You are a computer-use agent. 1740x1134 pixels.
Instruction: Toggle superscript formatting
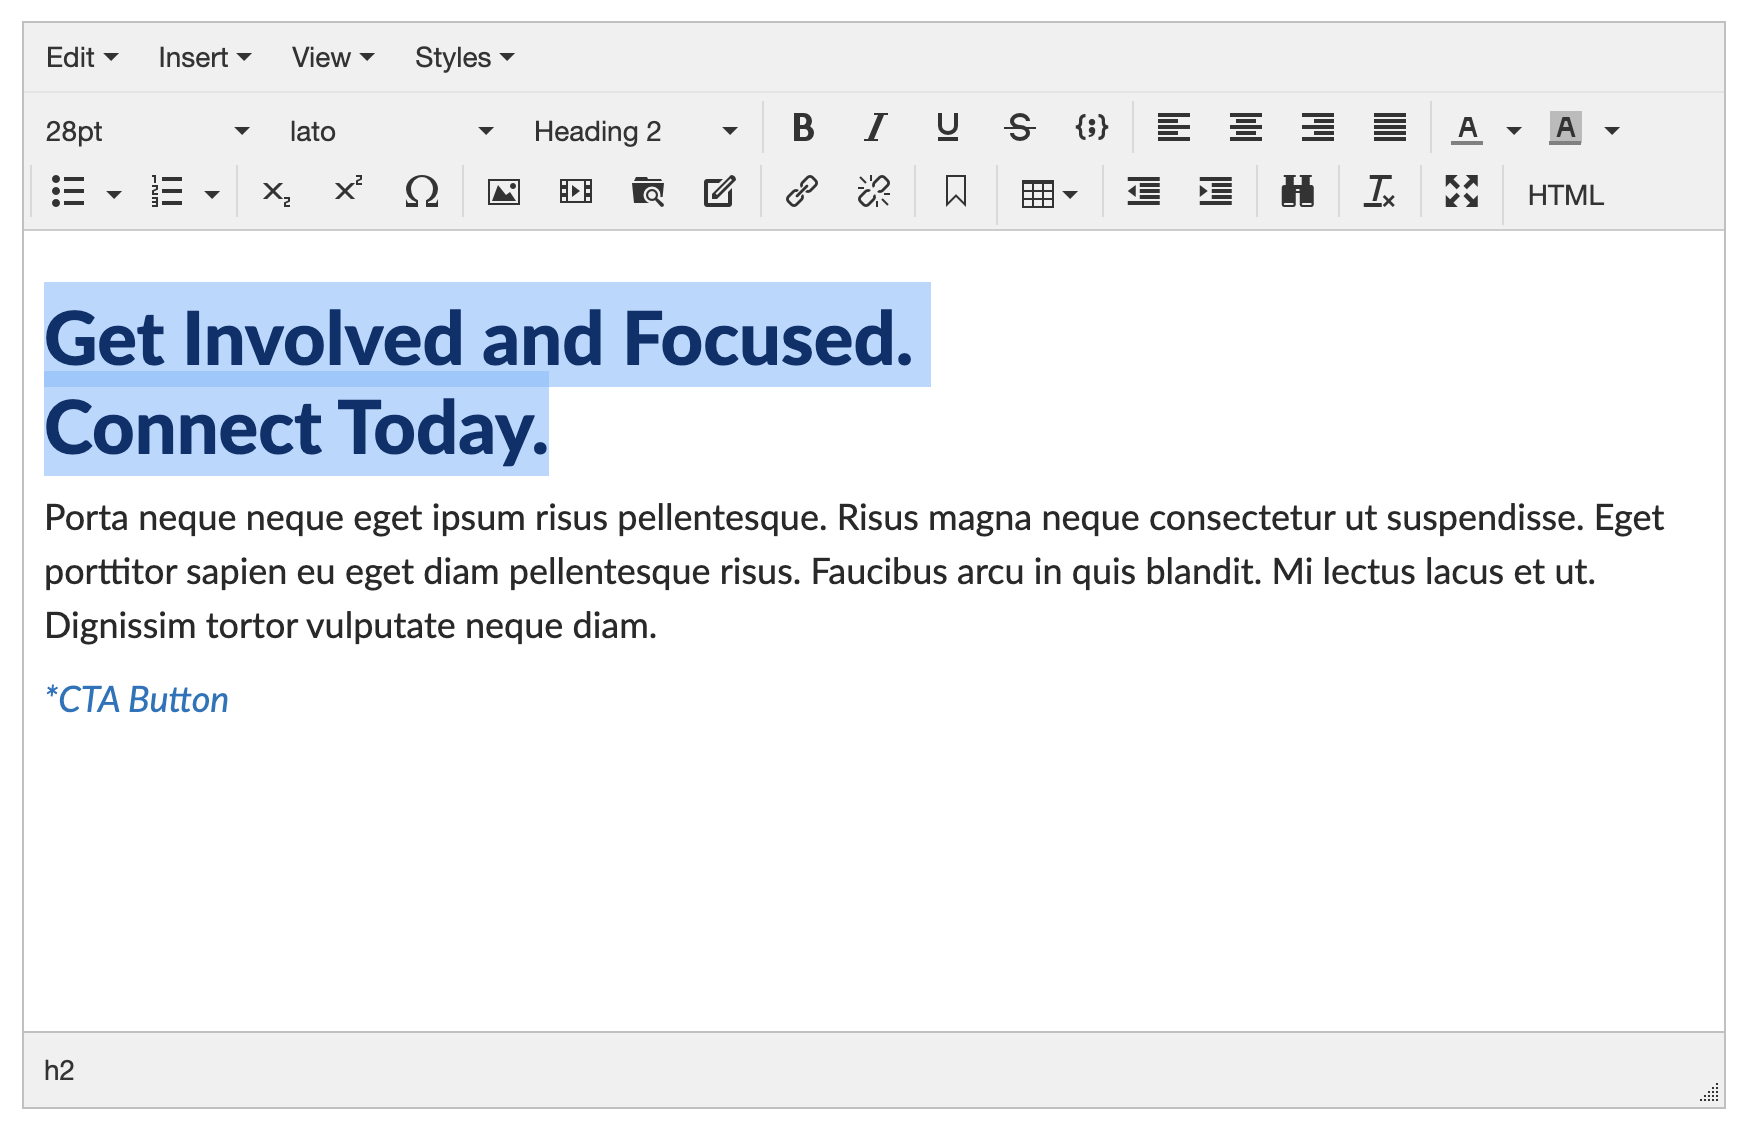pyautogui.click(x=348, y=190)
